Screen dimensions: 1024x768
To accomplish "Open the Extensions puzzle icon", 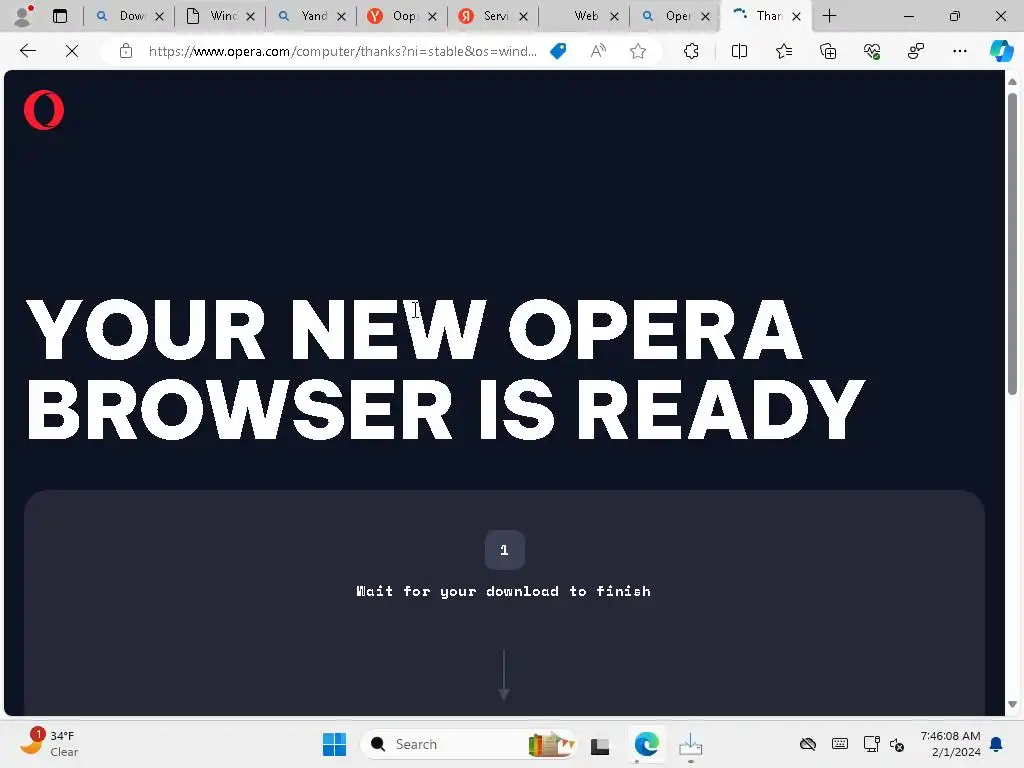I will [691, 51].
